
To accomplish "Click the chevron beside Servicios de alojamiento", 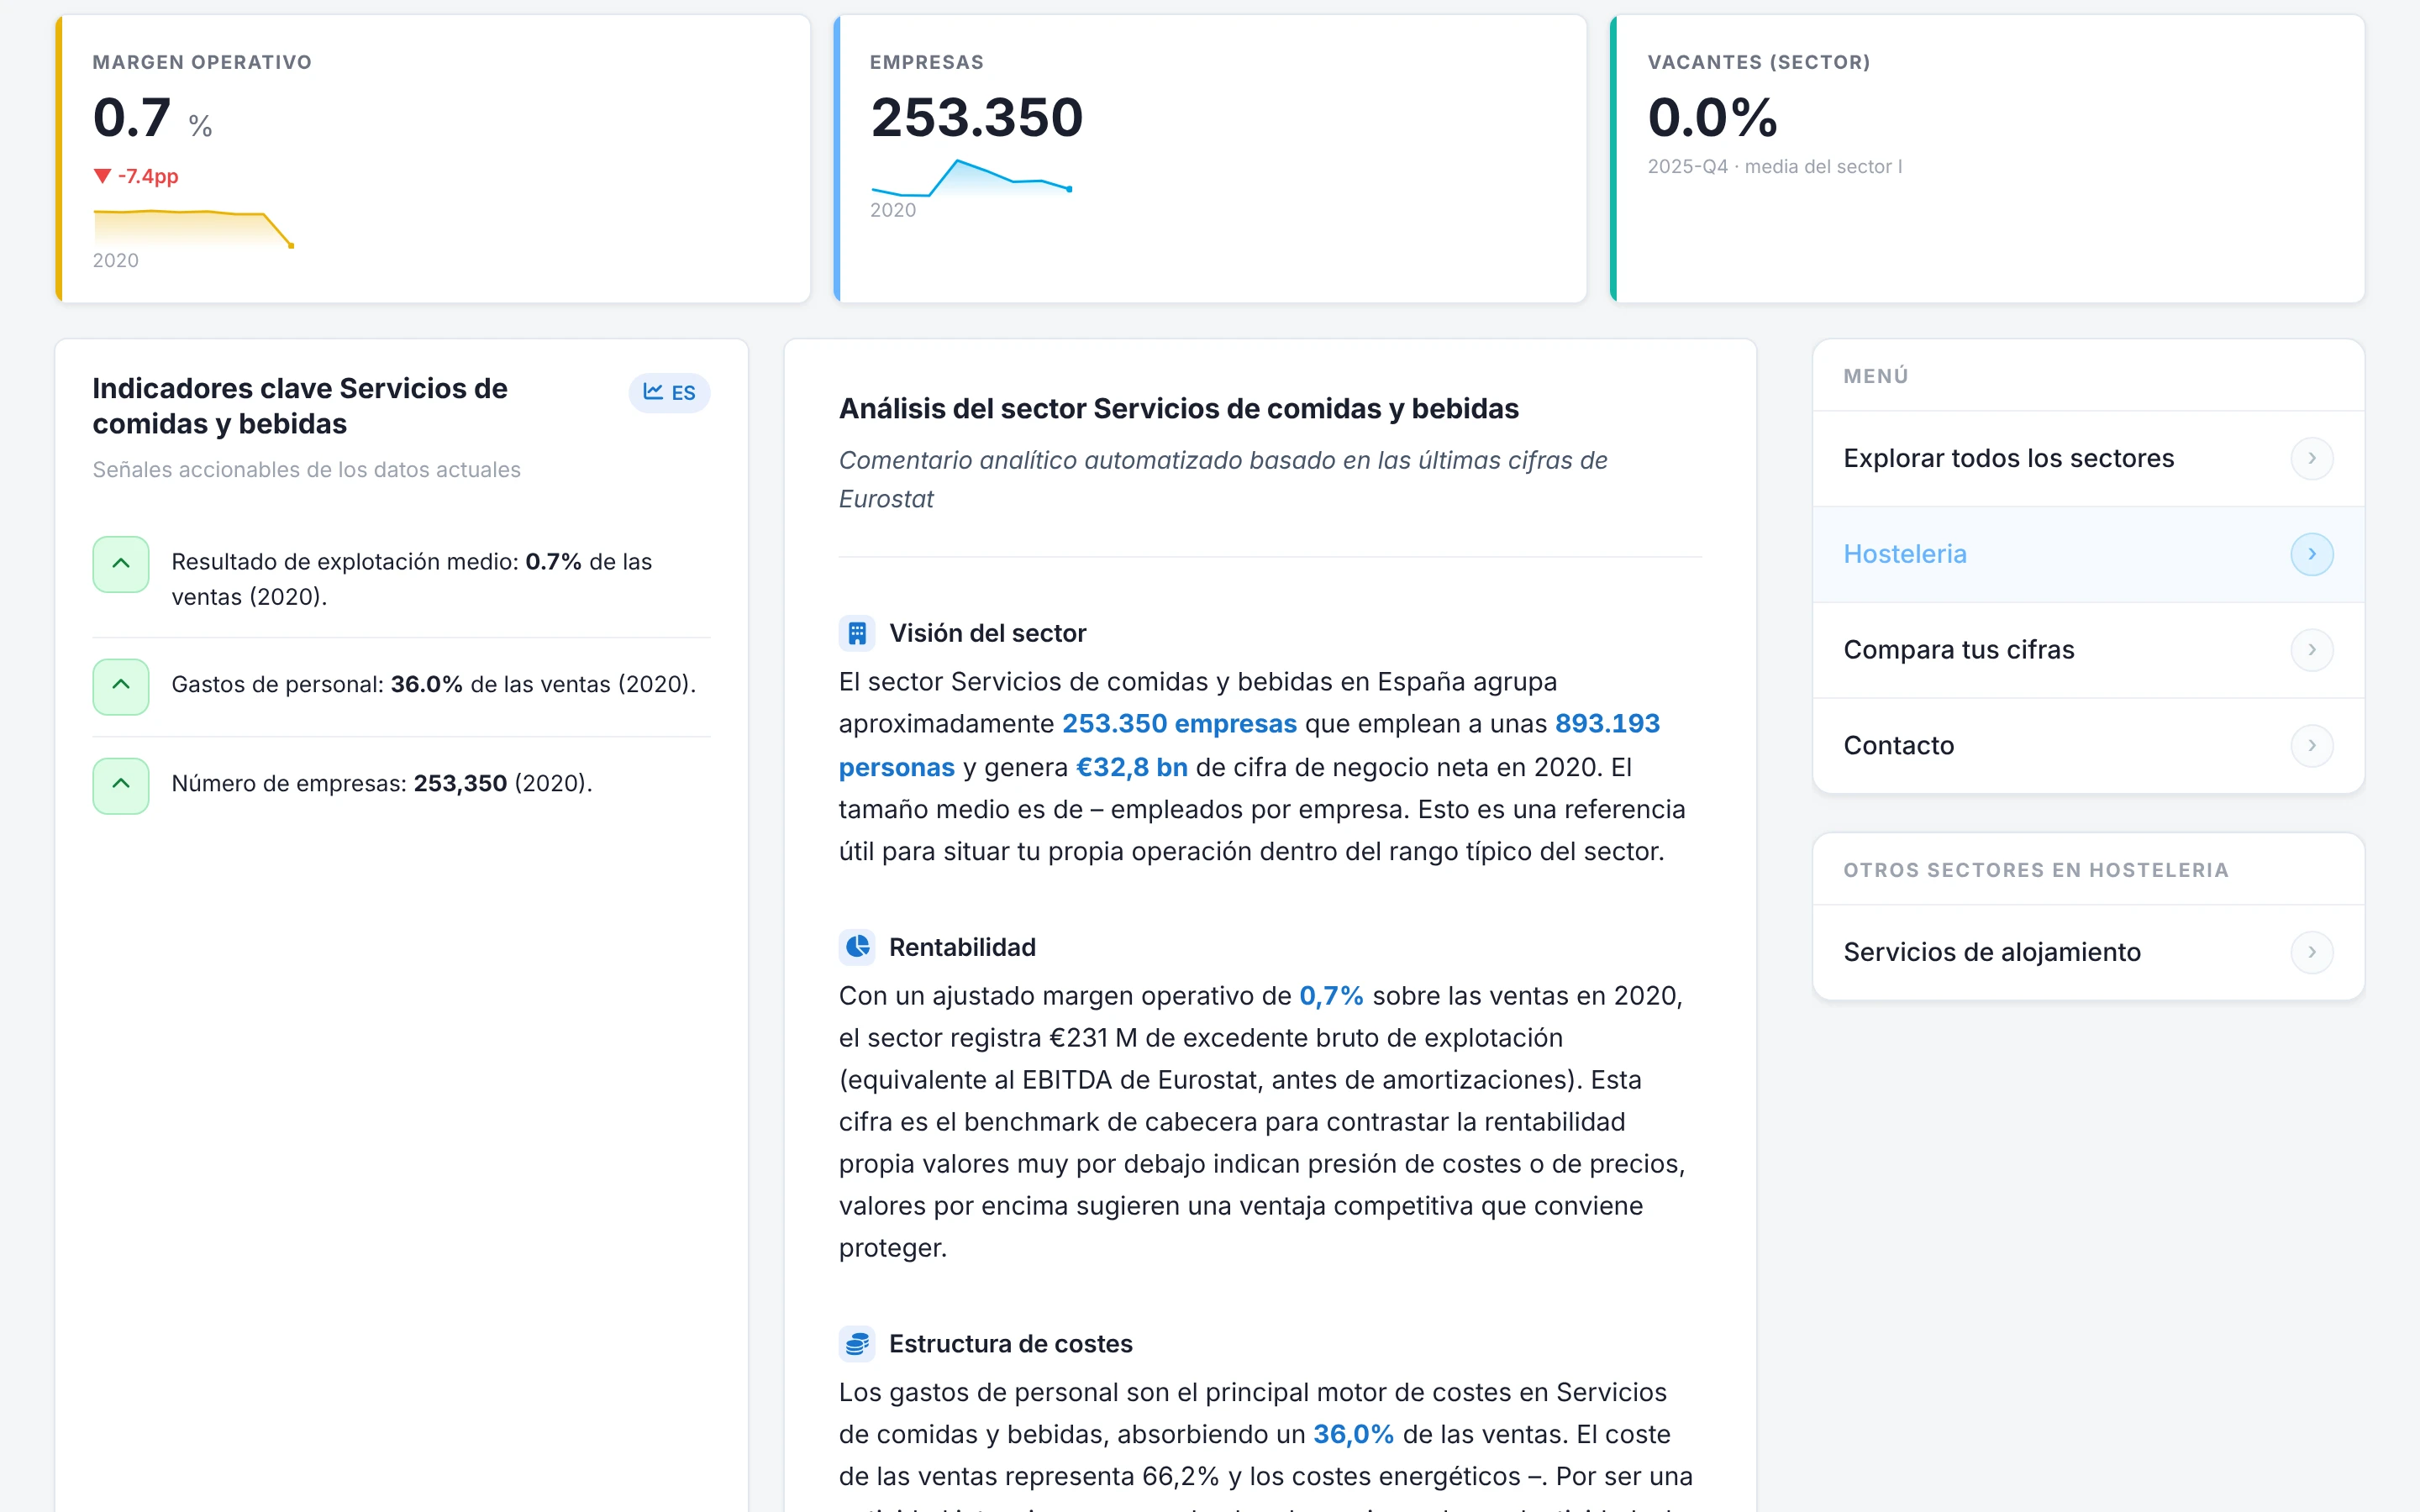I will (2312, 952).
